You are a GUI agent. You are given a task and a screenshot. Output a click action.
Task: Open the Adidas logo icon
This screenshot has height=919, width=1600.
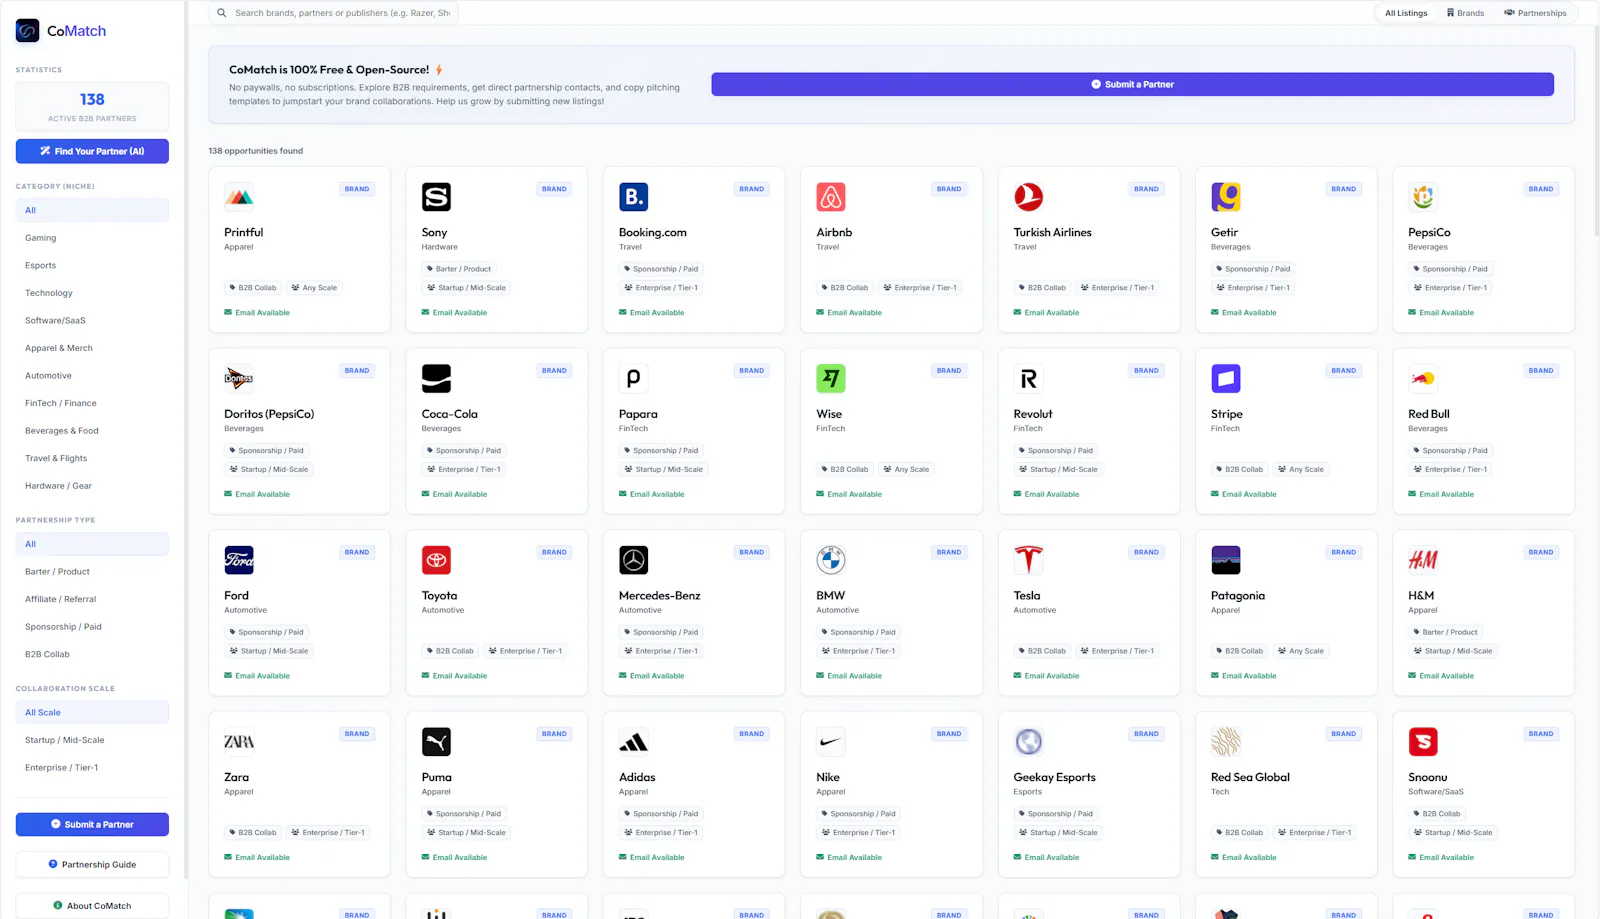point(634,742)
